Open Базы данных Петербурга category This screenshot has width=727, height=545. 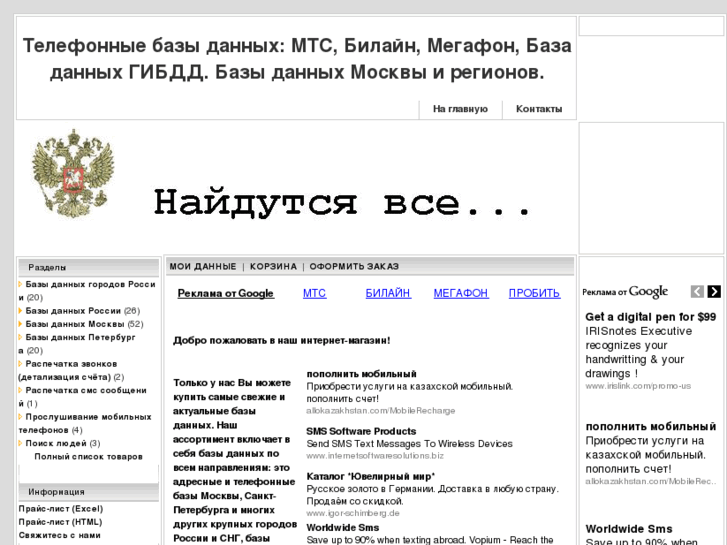point(77,344)
